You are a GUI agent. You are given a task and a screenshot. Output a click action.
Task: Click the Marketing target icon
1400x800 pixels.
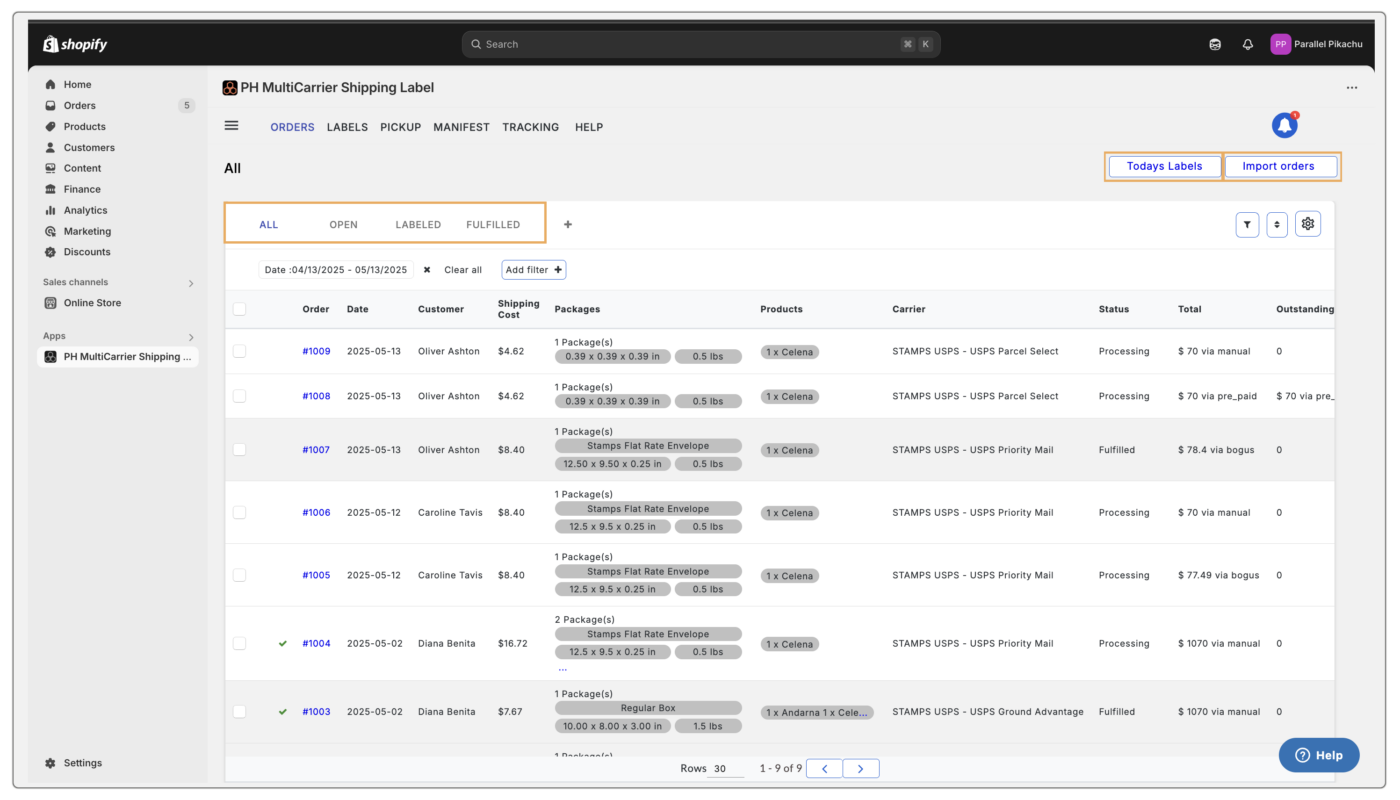pos(51,232)
